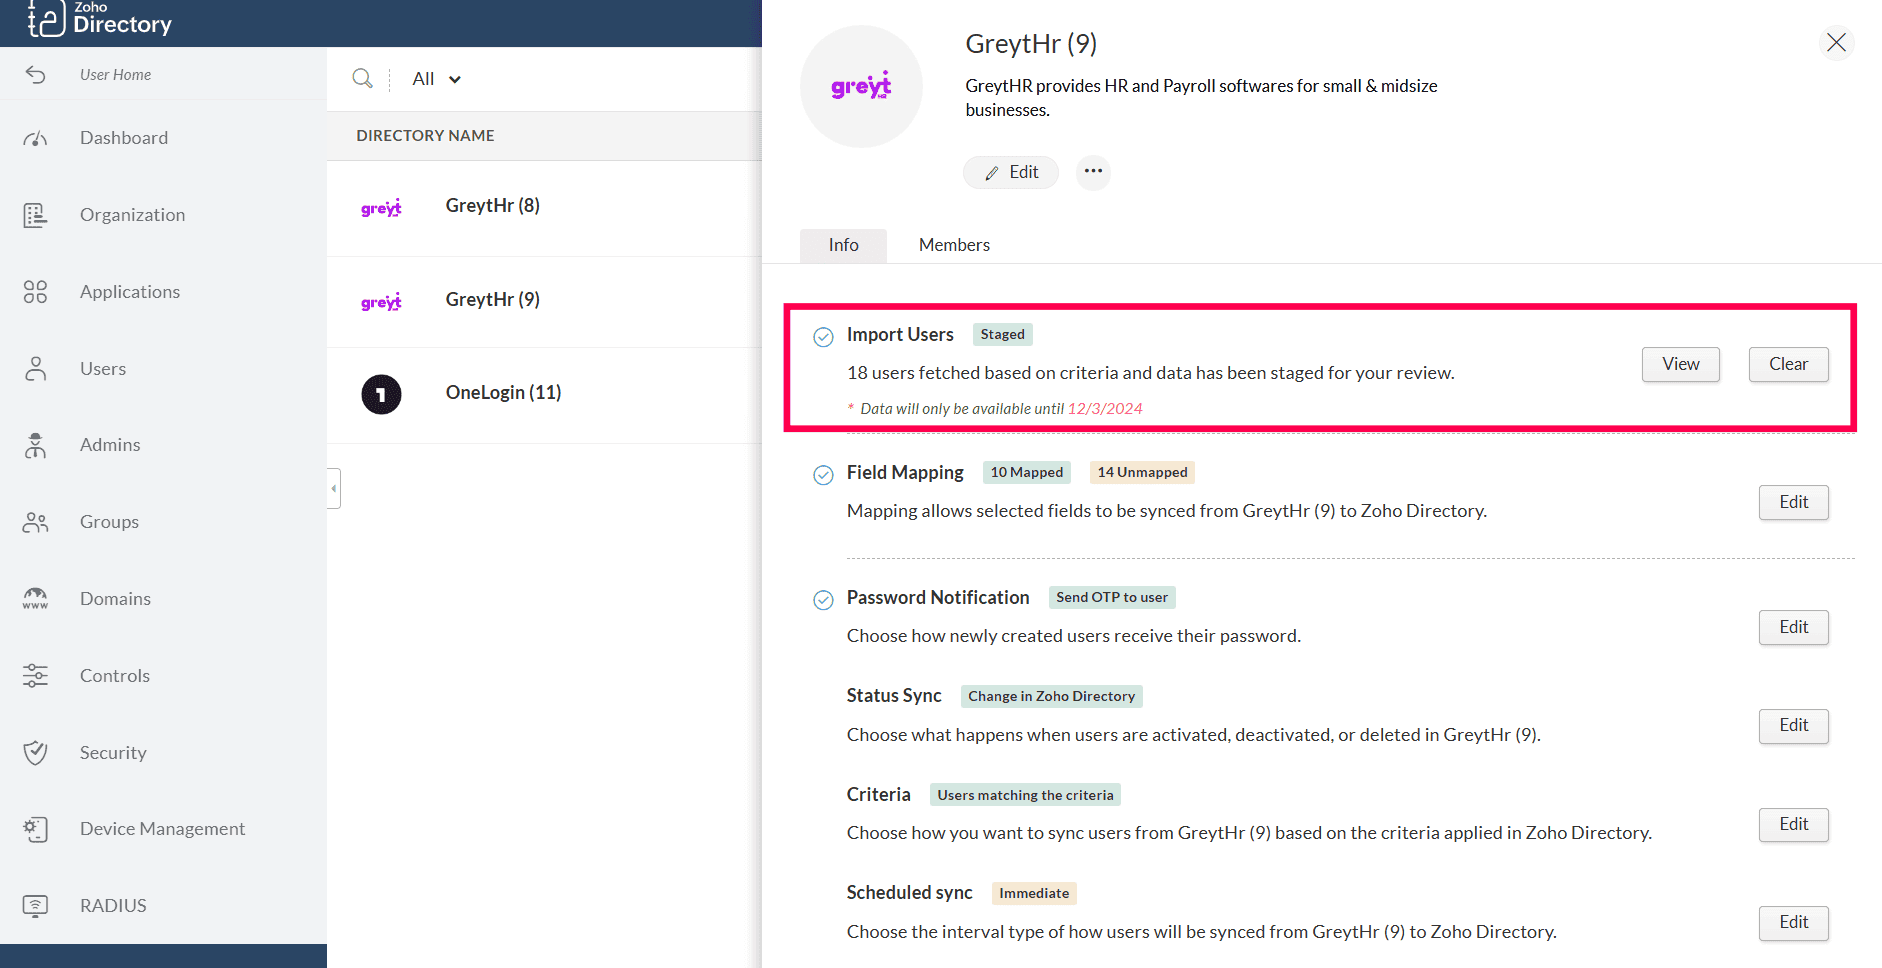Click the 14 Unmapped badge

1142,472
